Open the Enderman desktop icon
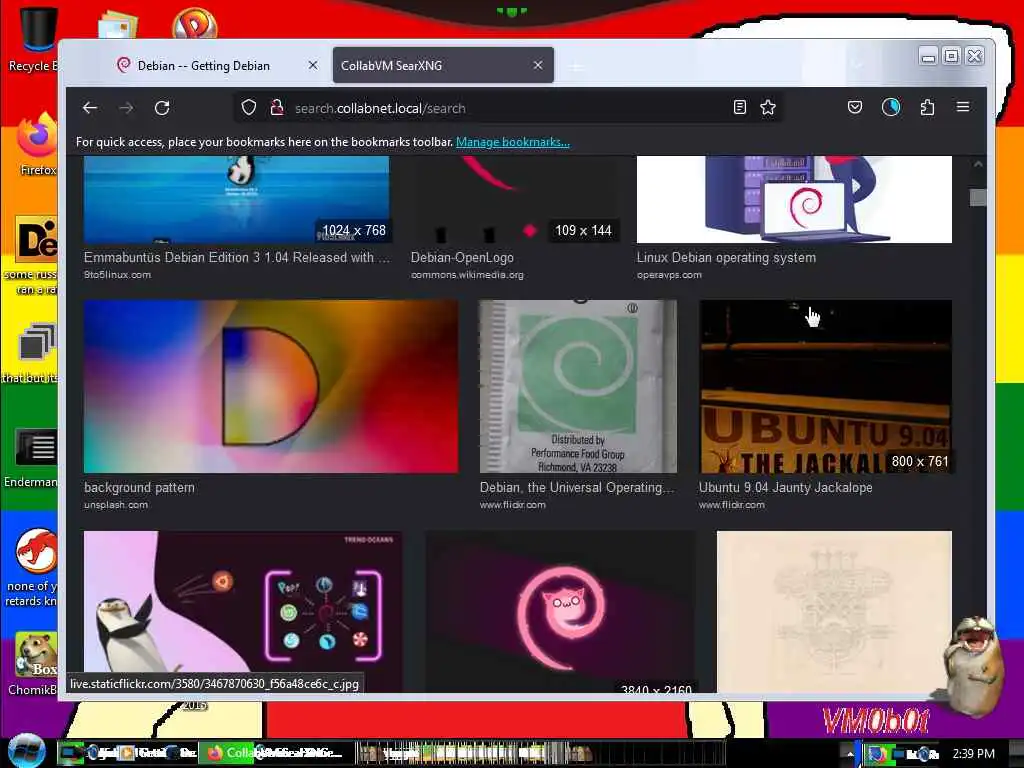Screen dimensions: 1024x768 pyautogui.click(x=31, y=457)
